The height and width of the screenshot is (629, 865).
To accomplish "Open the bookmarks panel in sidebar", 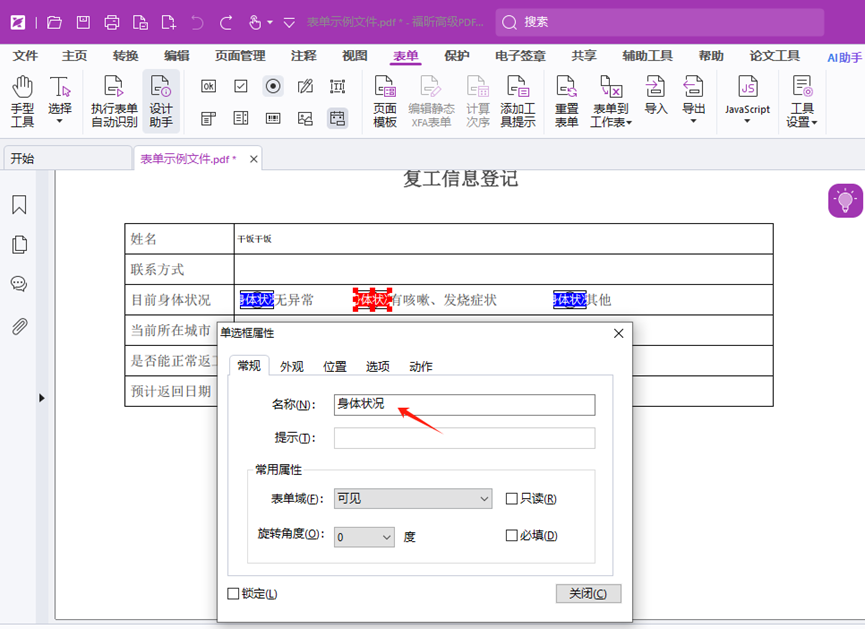I will pyautogui.click(x=19, y=205).
